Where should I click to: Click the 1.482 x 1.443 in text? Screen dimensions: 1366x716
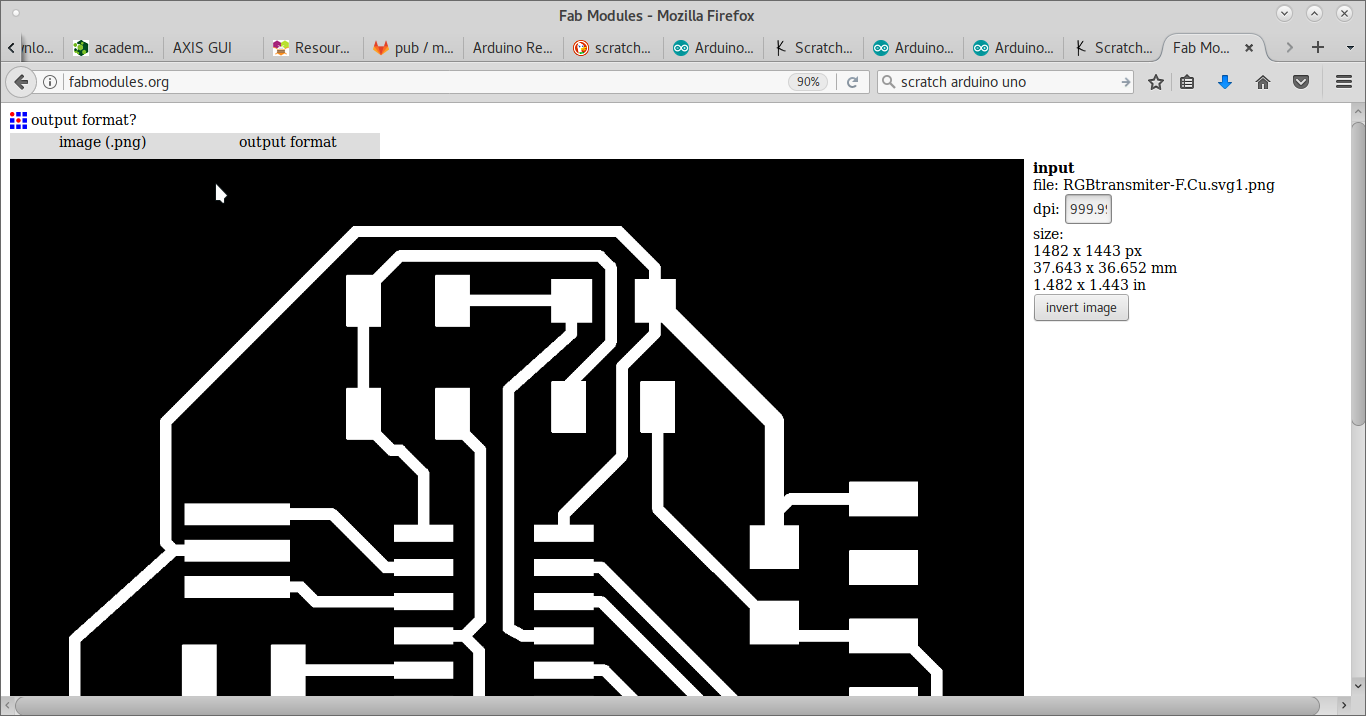1089,285
